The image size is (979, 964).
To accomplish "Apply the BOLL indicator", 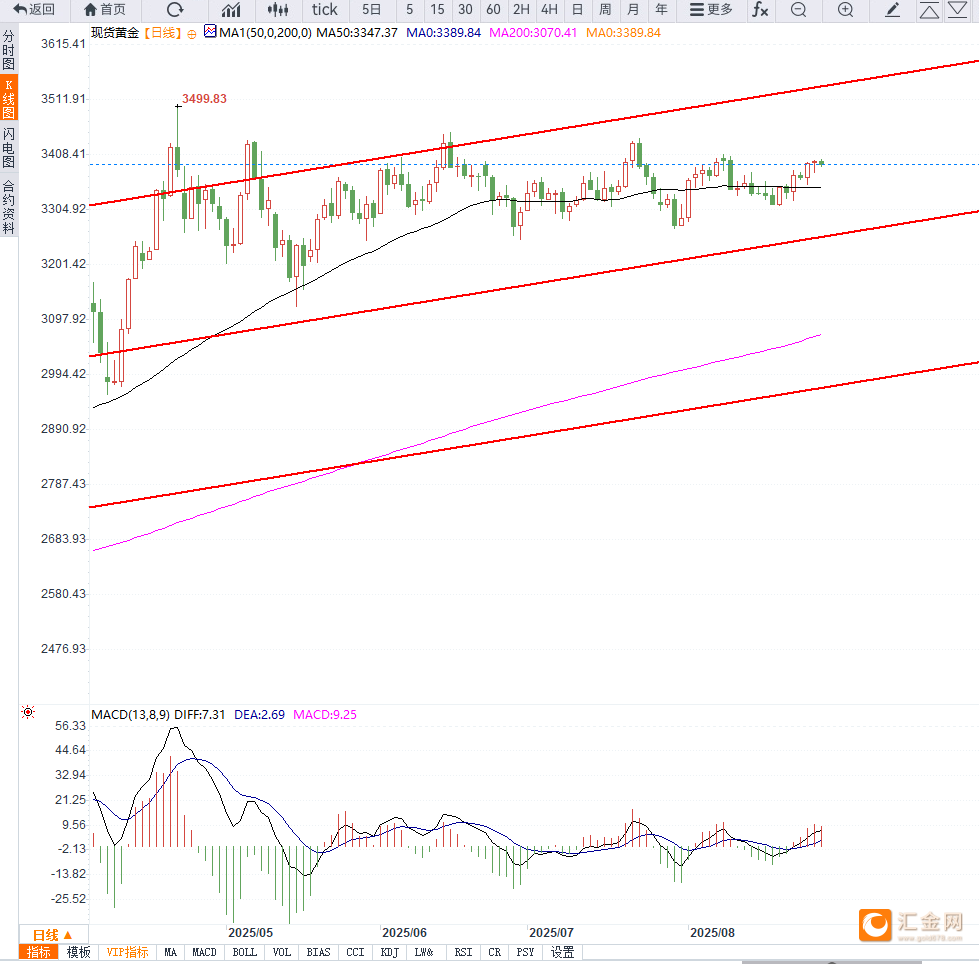I will pos(244,952).
